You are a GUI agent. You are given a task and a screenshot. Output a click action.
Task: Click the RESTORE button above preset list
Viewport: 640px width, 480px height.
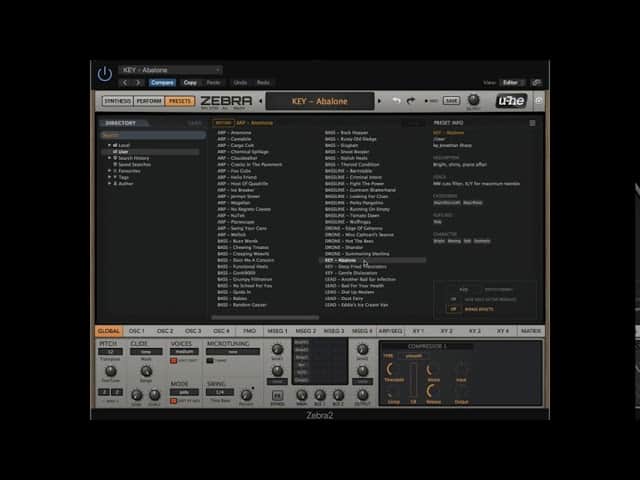223,123
